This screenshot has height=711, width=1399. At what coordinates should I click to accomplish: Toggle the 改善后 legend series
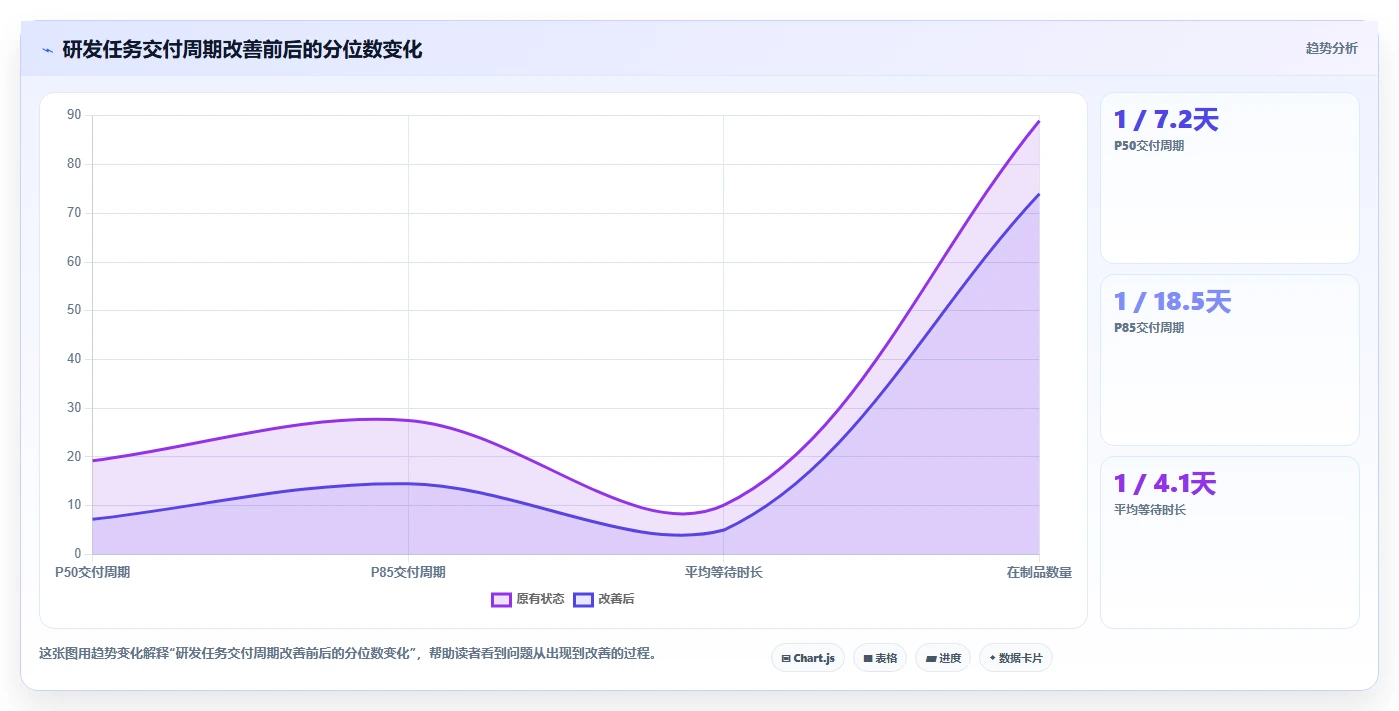[x=604, y=599]
